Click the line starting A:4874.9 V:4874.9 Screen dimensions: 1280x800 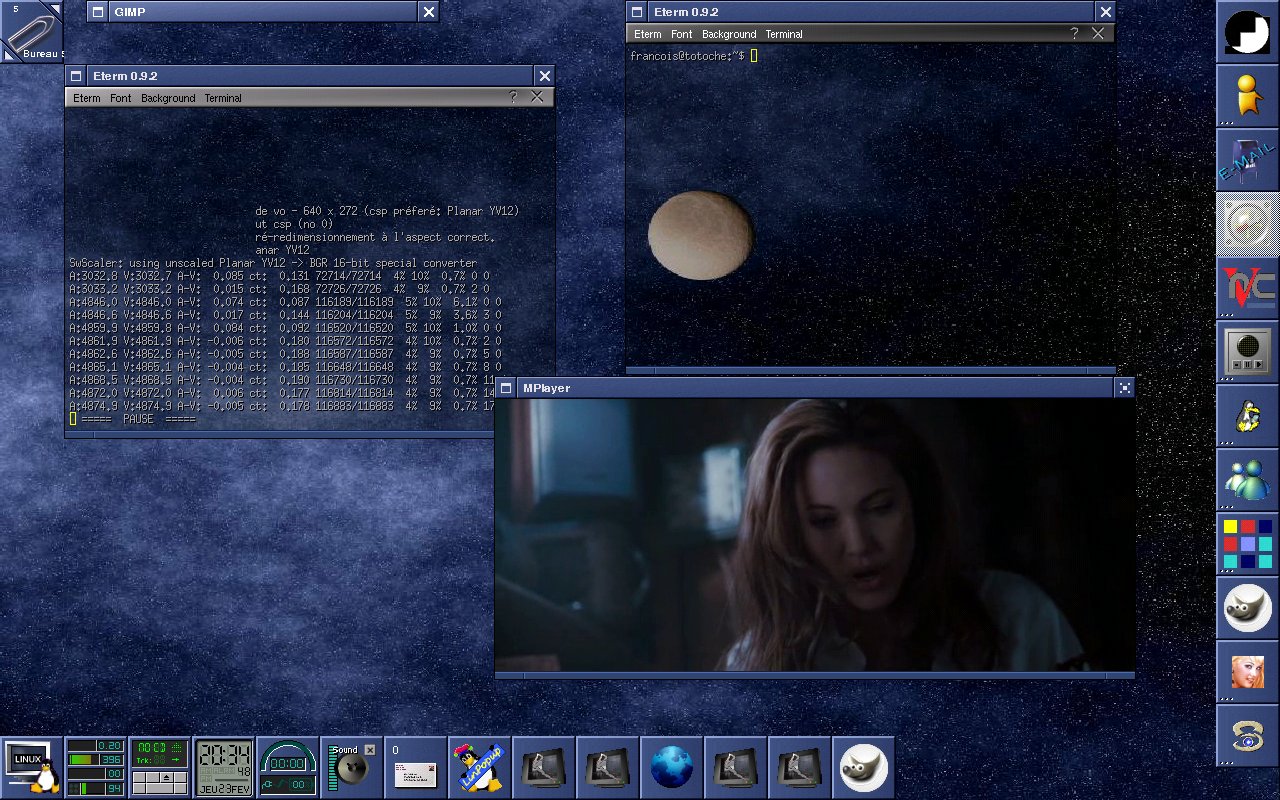282,406
